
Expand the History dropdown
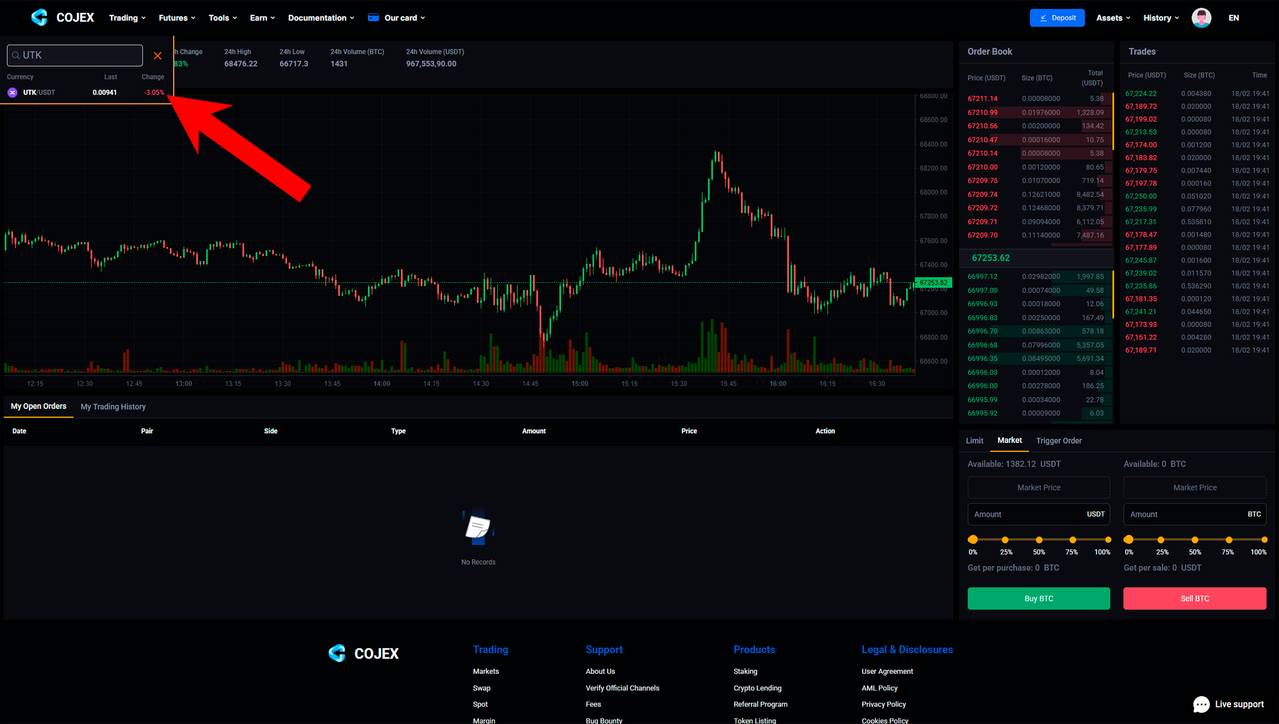click(x=1161, y=18)
